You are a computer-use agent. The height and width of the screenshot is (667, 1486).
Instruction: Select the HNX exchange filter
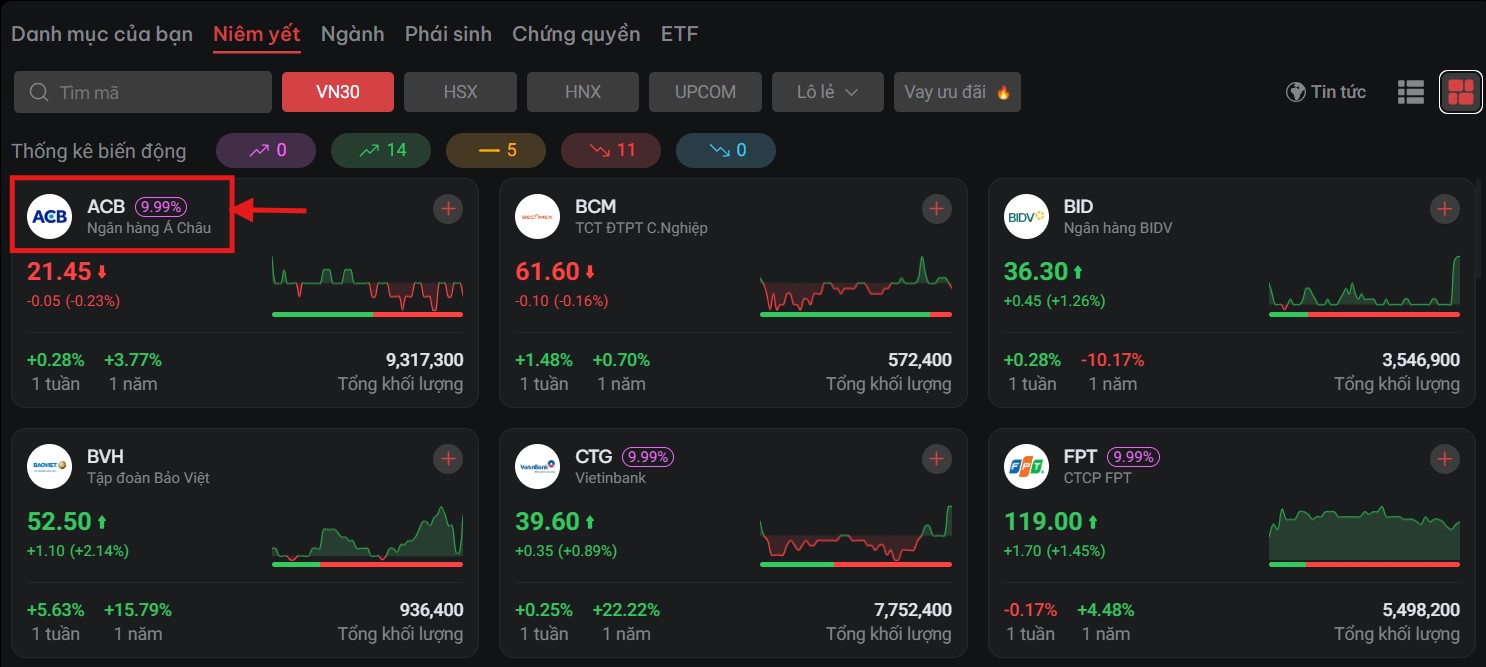click(582, 92)
